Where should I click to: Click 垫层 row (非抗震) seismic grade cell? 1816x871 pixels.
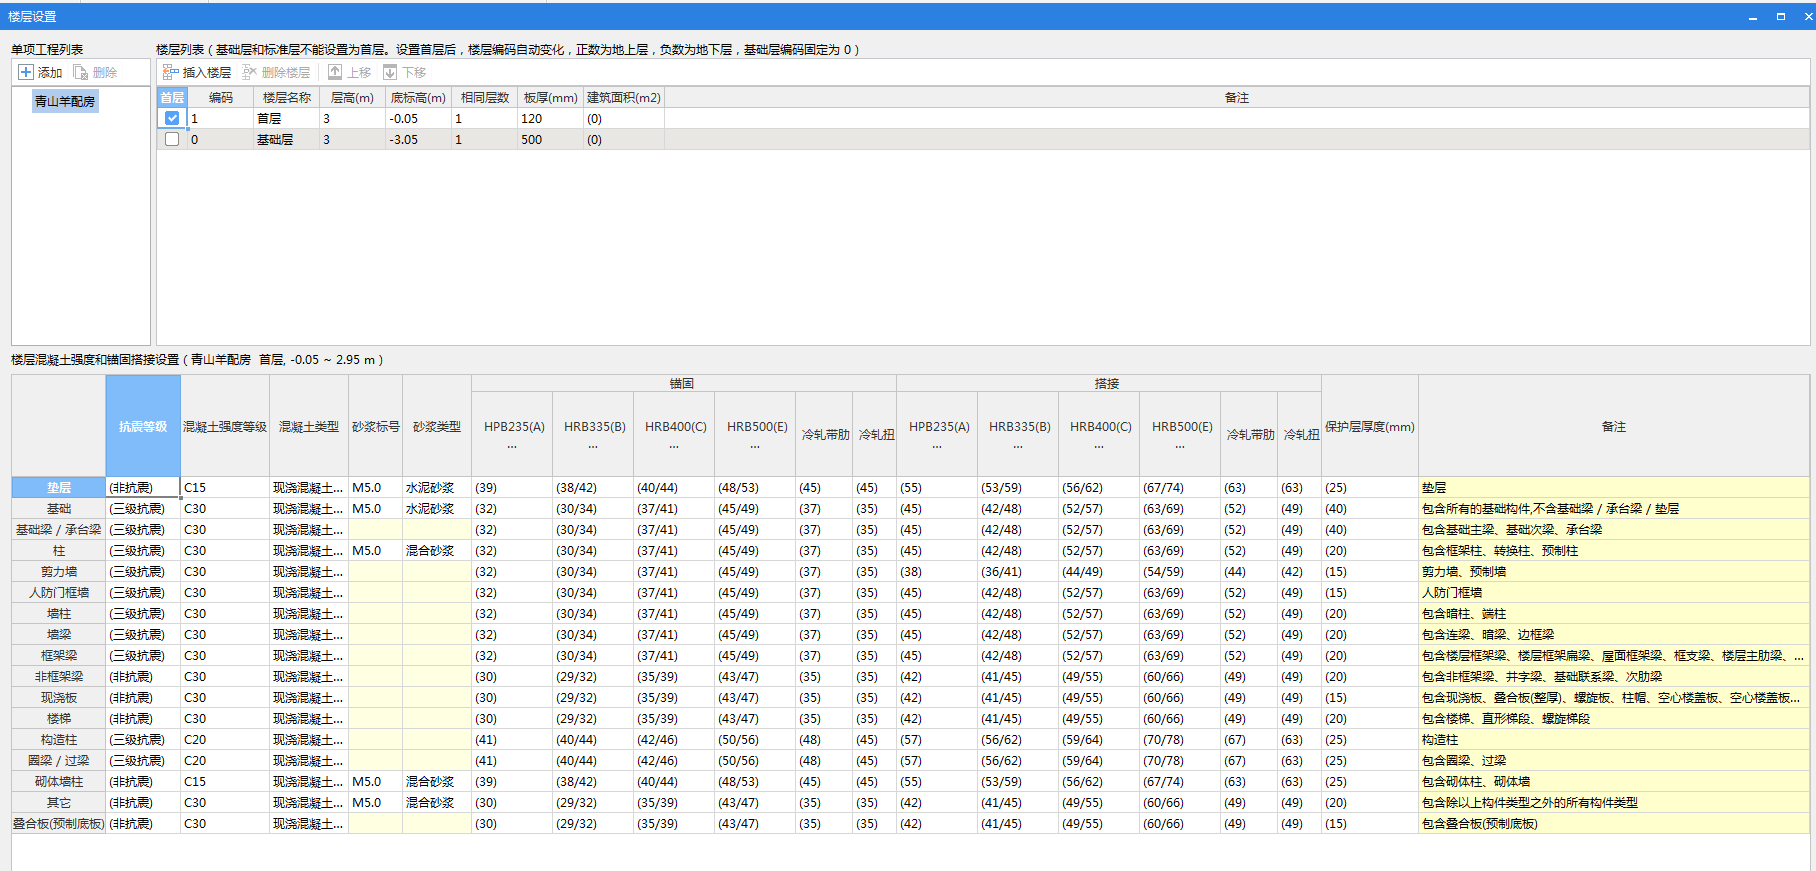tap(143, 487)
